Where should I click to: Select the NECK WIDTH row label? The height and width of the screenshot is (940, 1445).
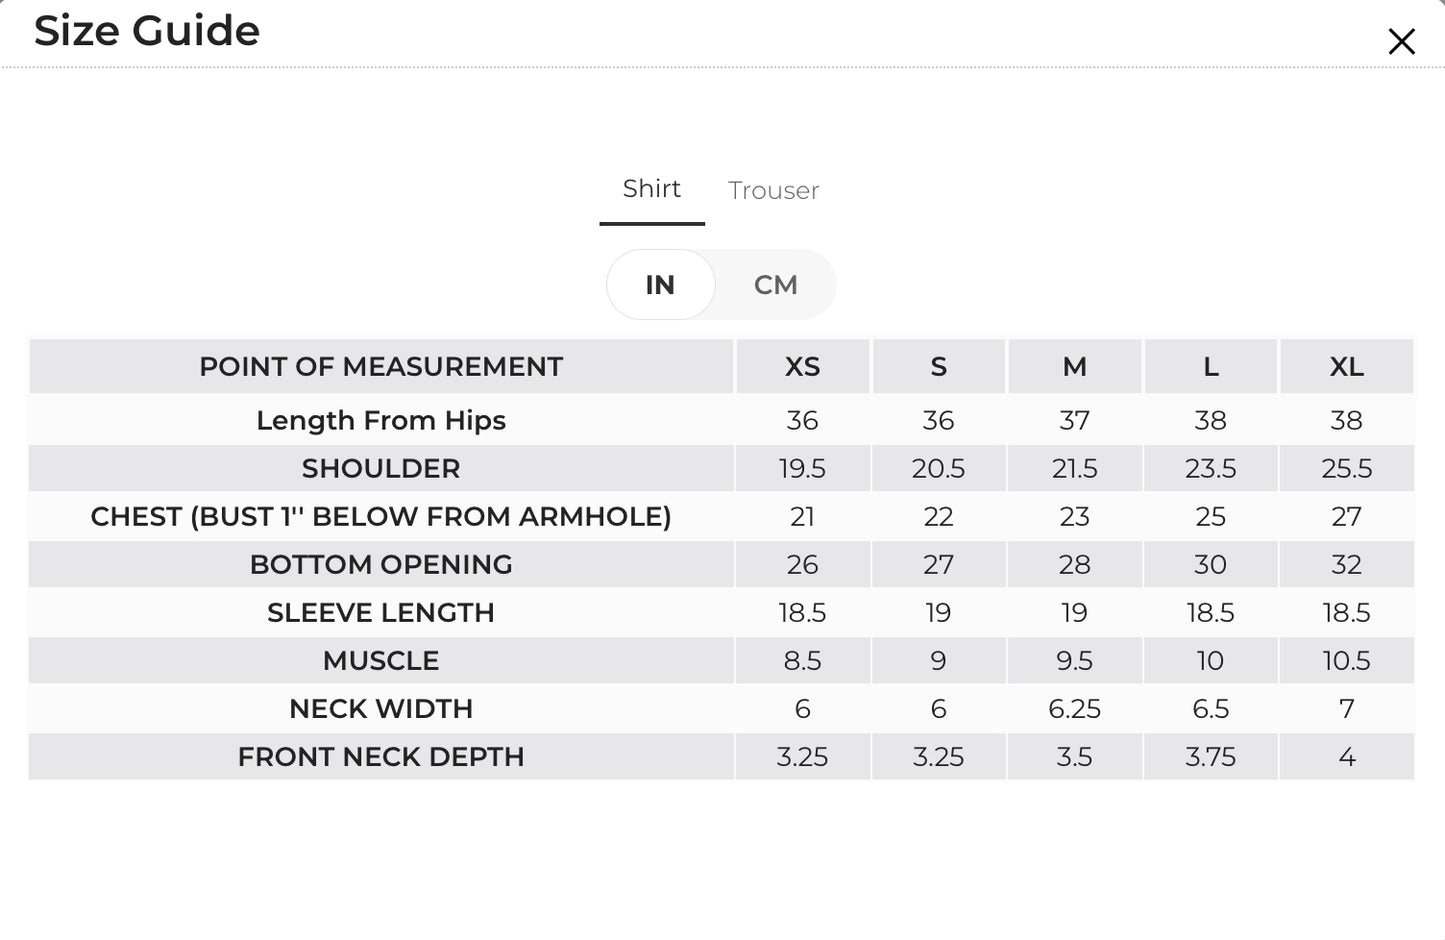[x=381, y=708]
